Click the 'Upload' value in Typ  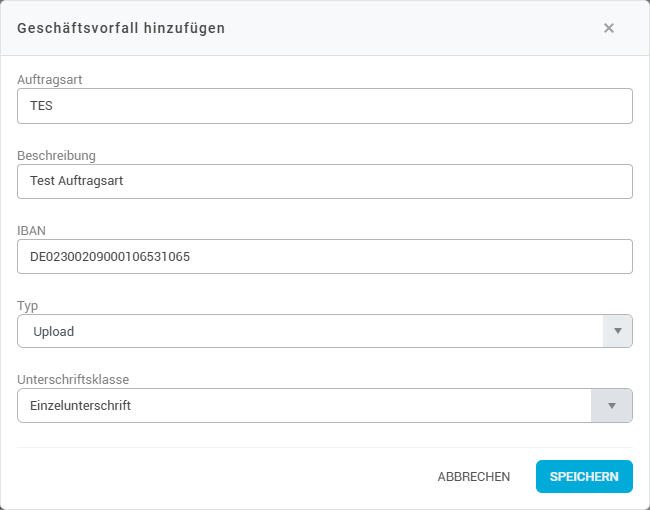52,331
